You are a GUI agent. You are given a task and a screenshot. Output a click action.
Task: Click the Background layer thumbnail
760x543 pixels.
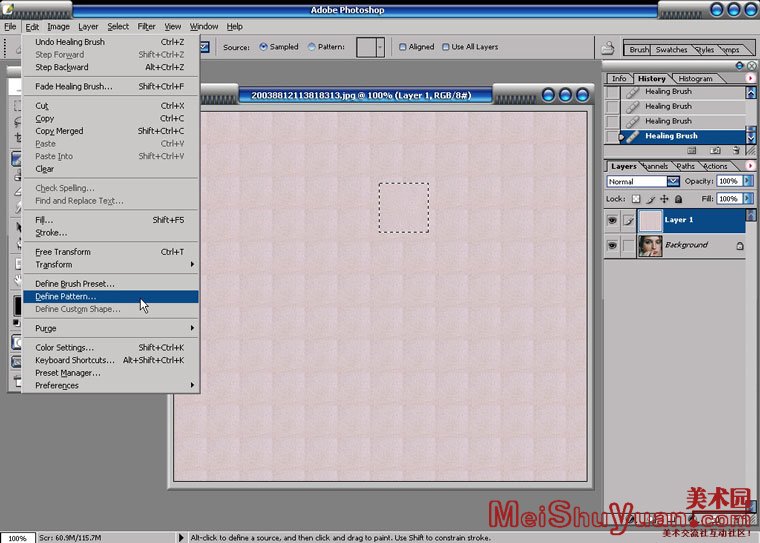coord(650,245)
